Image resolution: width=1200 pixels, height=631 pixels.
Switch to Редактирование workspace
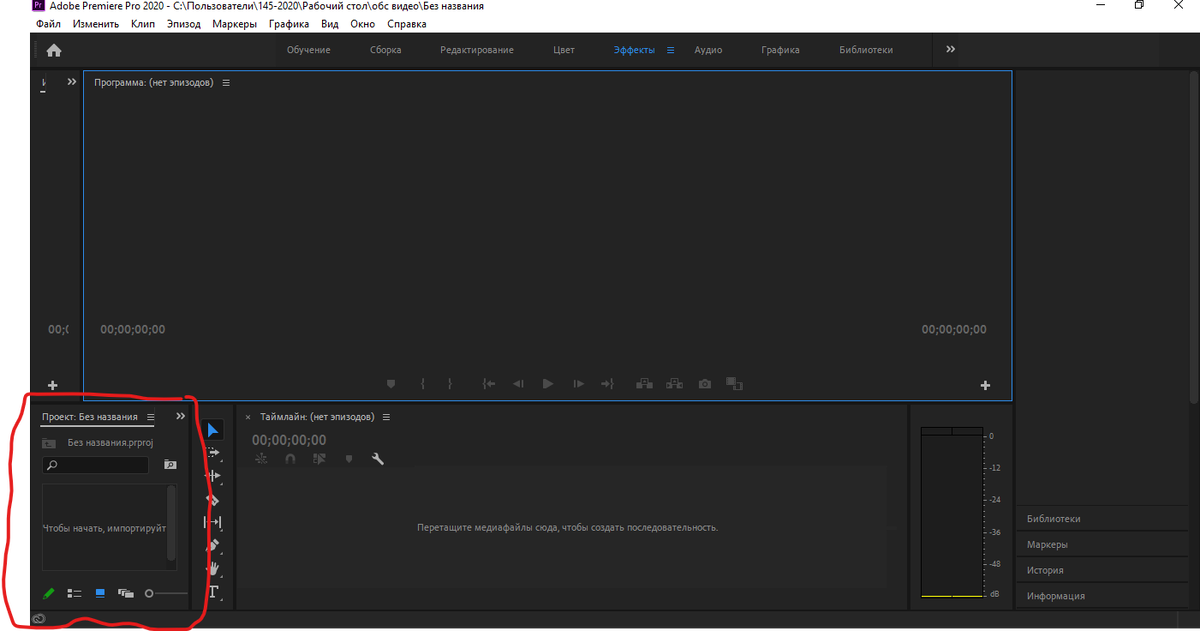click(477, 50)
